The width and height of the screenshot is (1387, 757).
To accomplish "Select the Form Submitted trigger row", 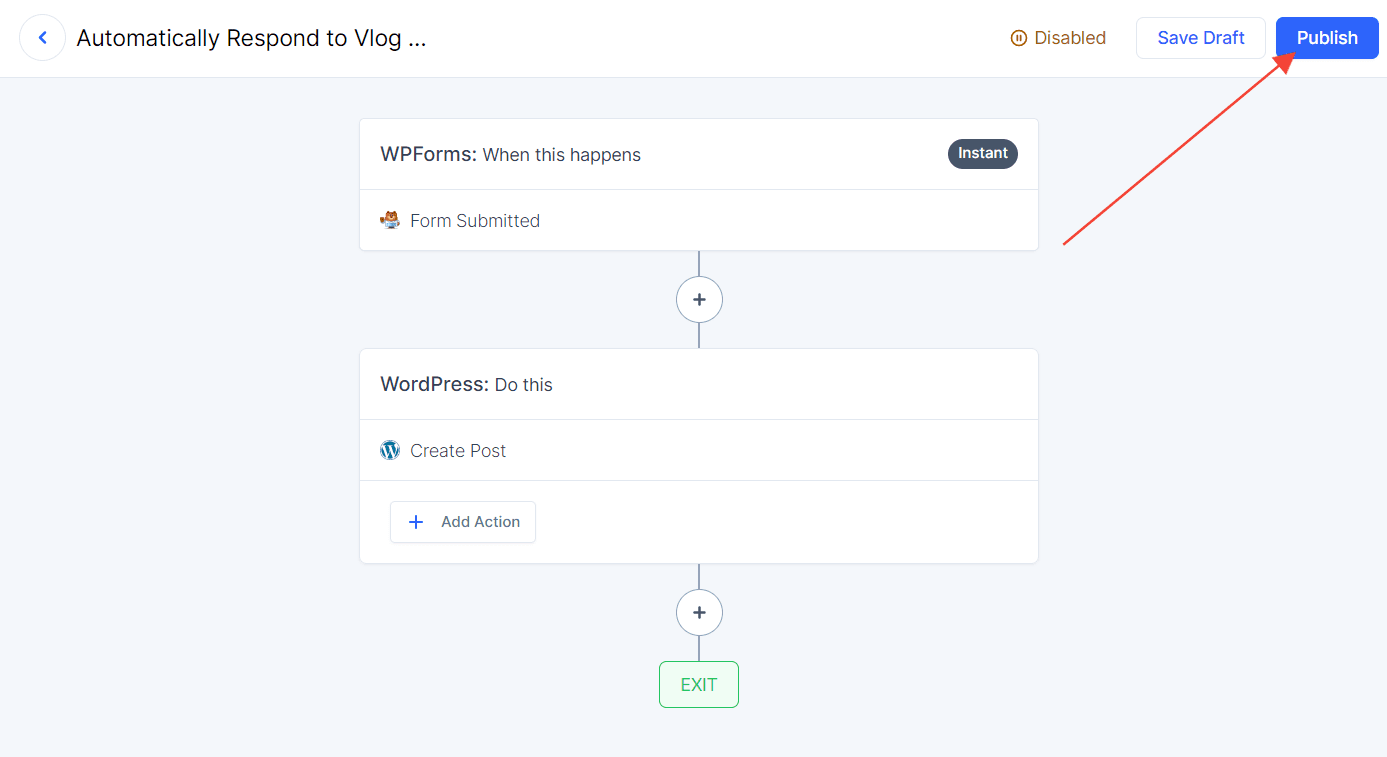I will (699, 220).
